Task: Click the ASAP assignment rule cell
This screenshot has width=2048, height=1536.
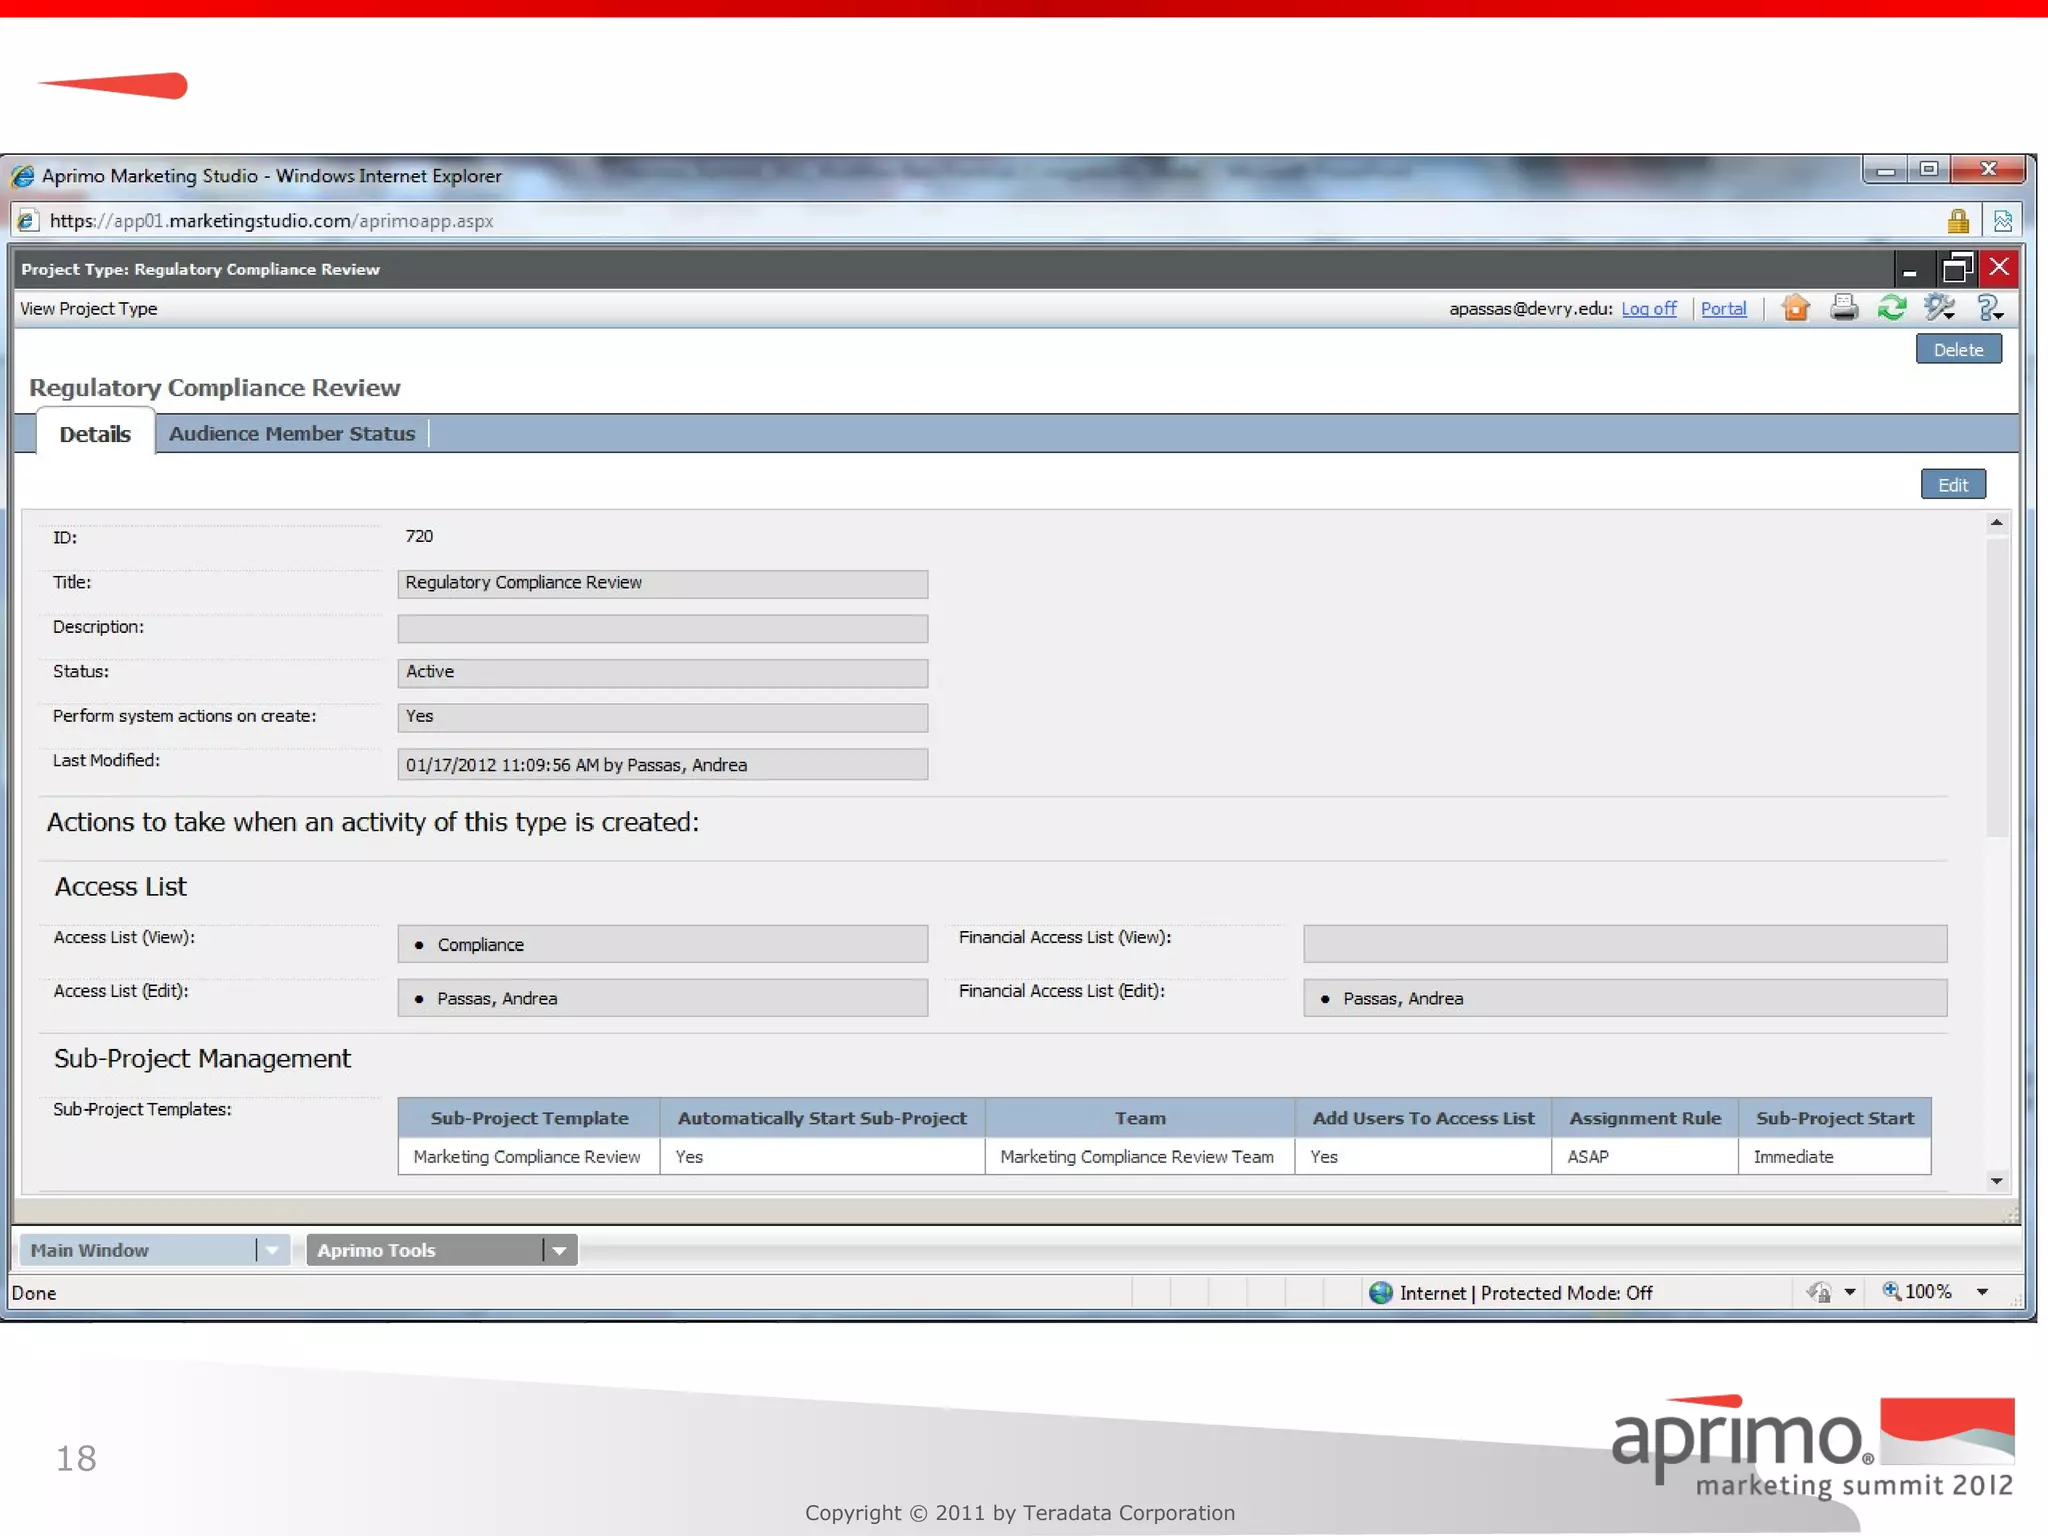Action: point(1645,1157)
